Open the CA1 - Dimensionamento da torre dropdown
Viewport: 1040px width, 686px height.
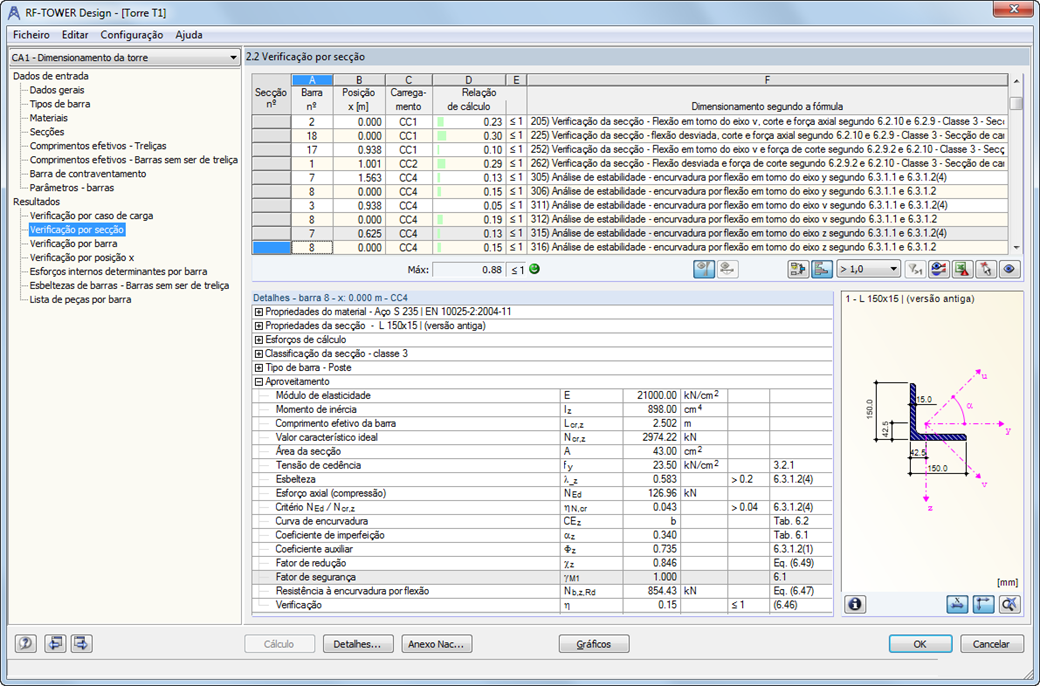pos(125,57)
